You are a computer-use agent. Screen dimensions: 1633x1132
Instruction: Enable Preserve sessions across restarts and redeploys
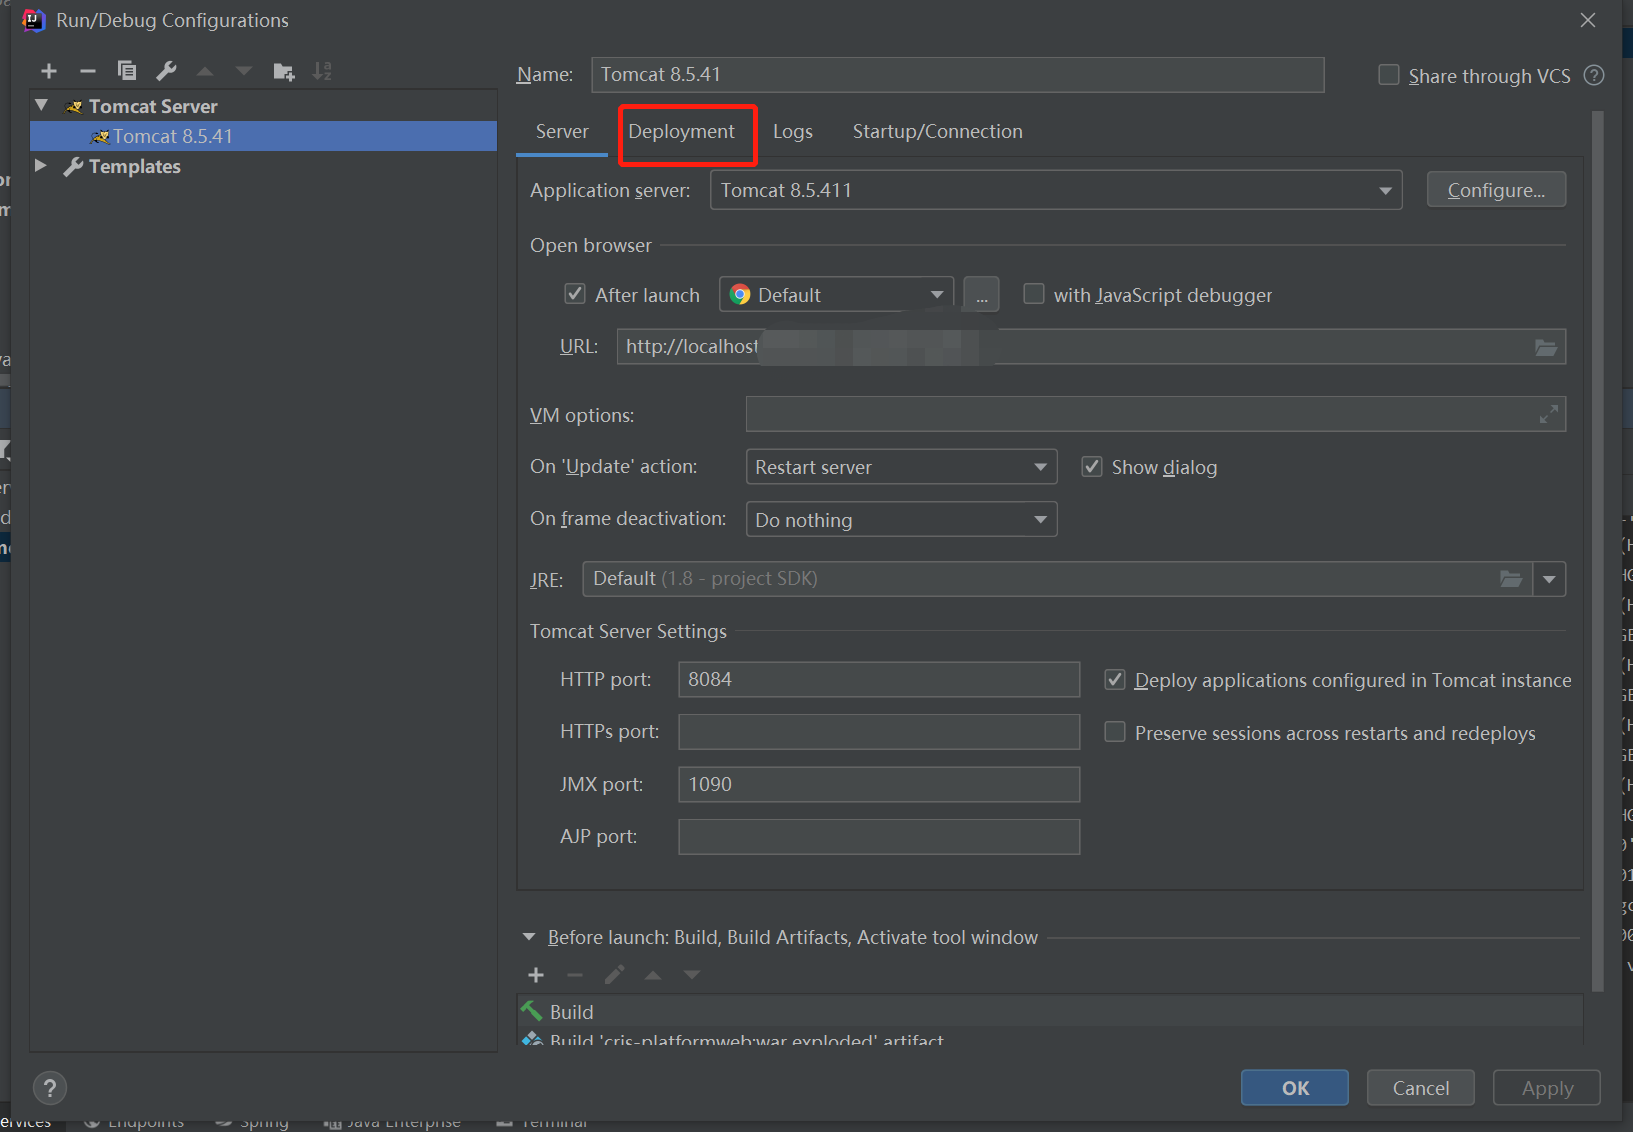pos(1115,732)
